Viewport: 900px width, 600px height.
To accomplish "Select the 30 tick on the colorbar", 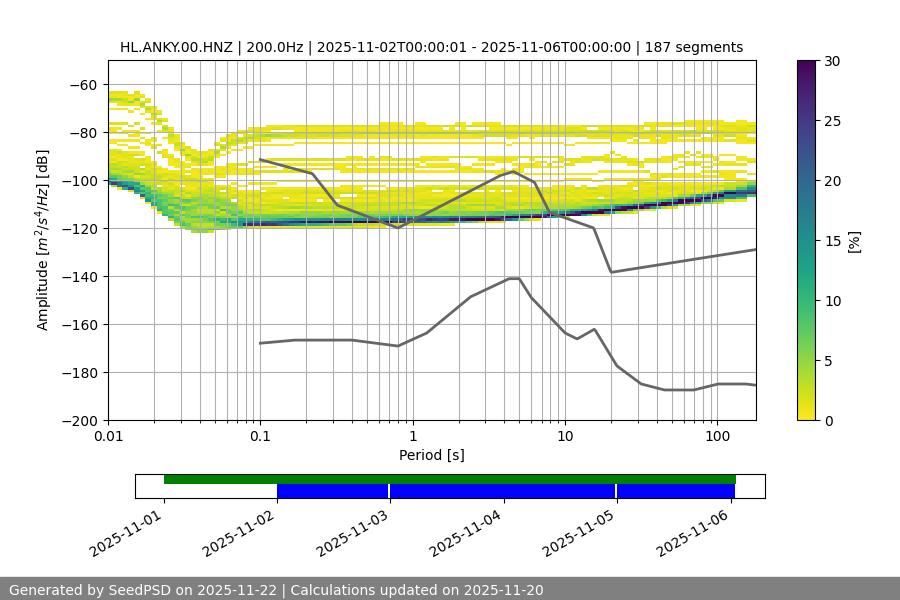I will (831, 61).
